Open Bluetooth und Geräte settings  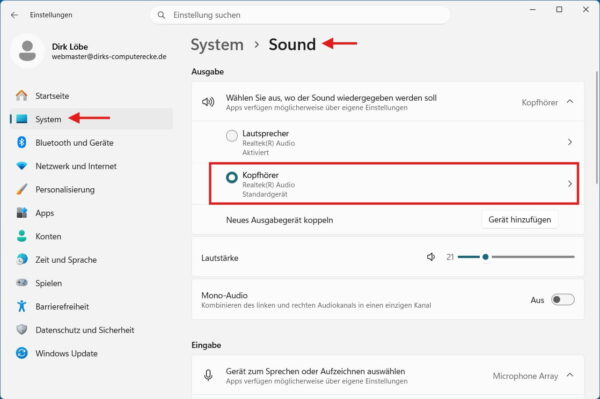click(91, 143)
